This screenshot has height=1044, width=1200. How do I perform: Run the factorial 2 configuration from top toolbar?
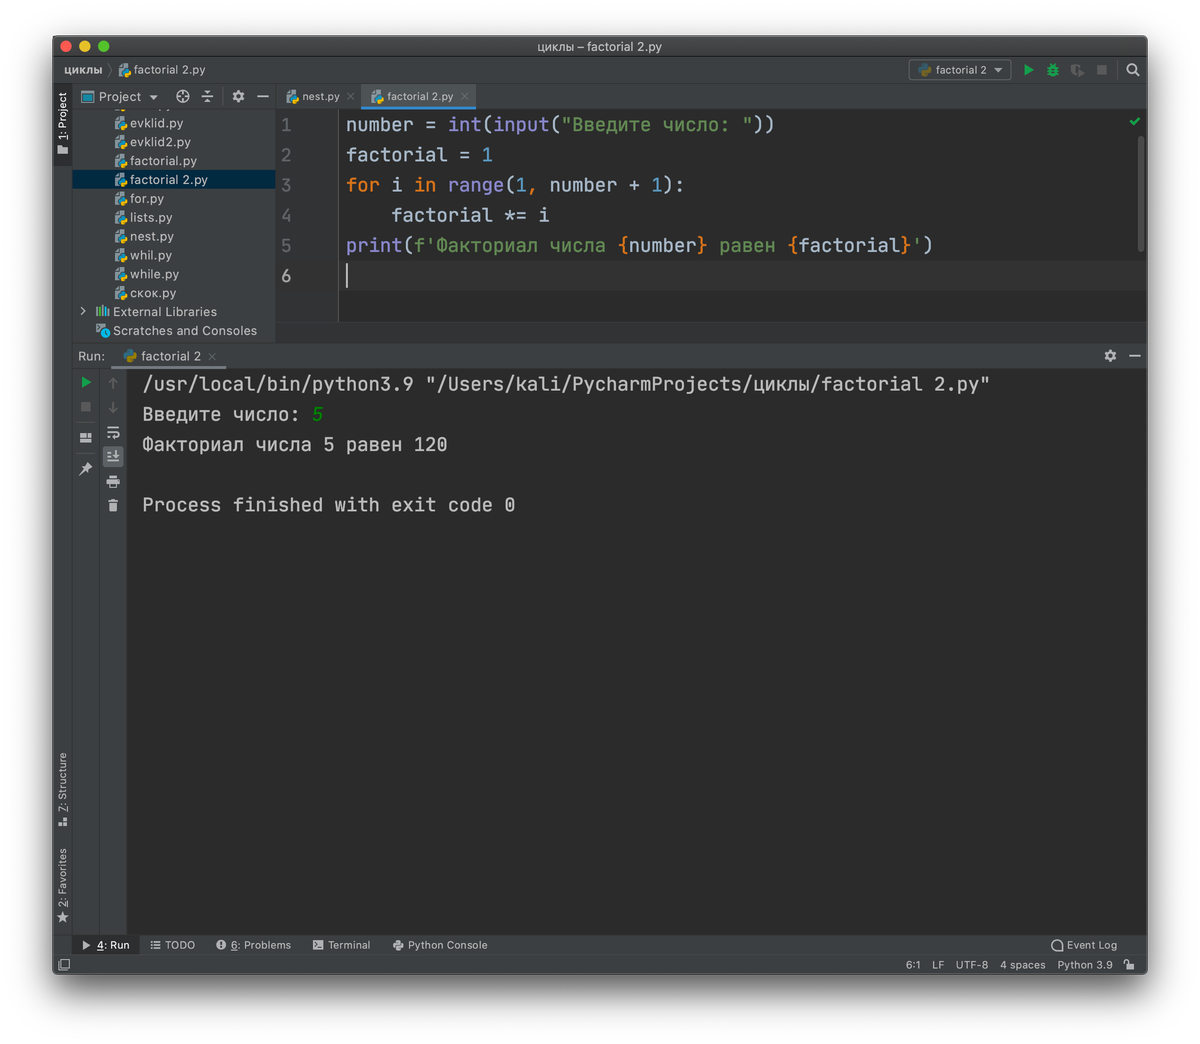tap(1028, 70)
